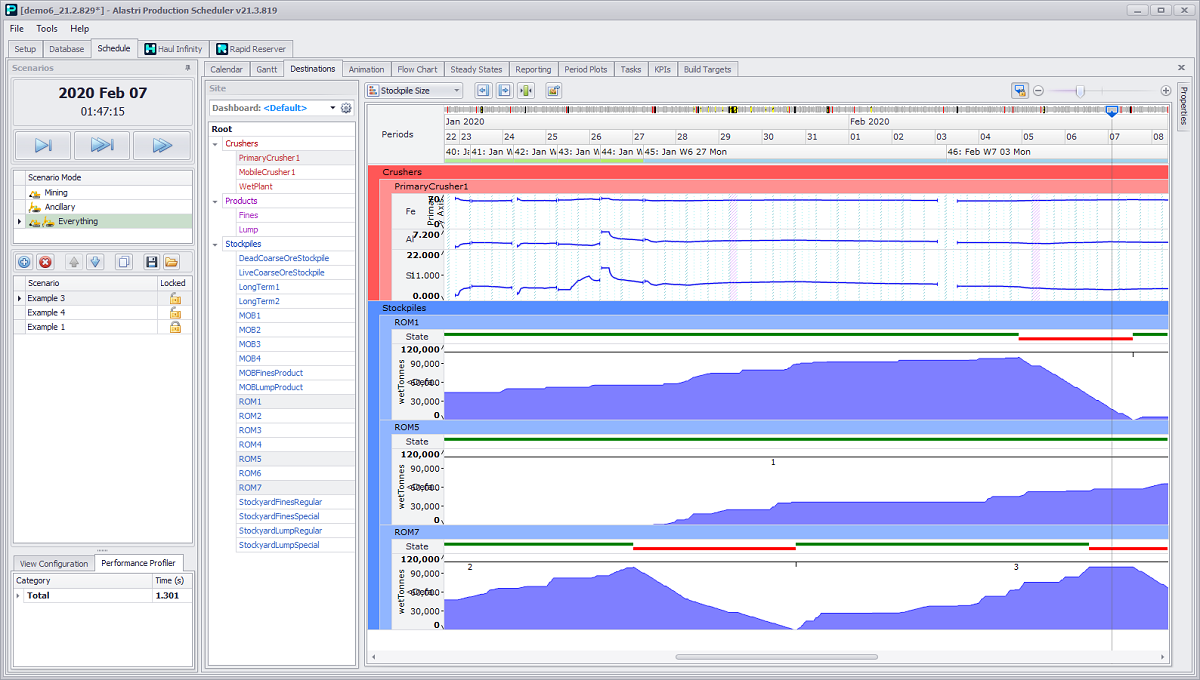Toggle lock for Example 4 scenario
The width and height of the screenshot is (1200, 680).
pos(175,313)
